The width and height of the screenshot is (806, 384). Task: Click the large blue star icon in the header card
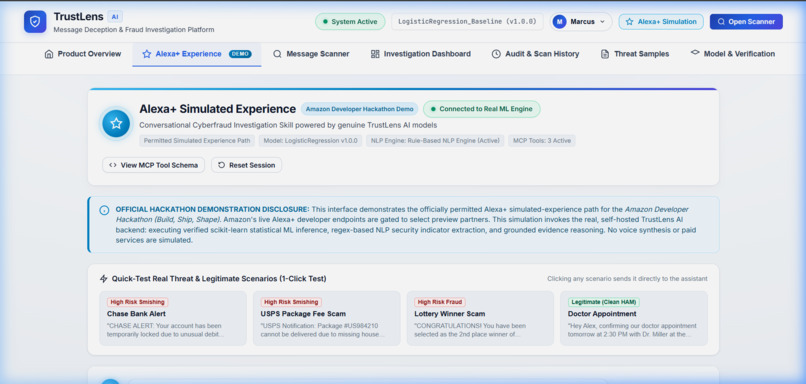pyautogui.click(x=116, y=124)
